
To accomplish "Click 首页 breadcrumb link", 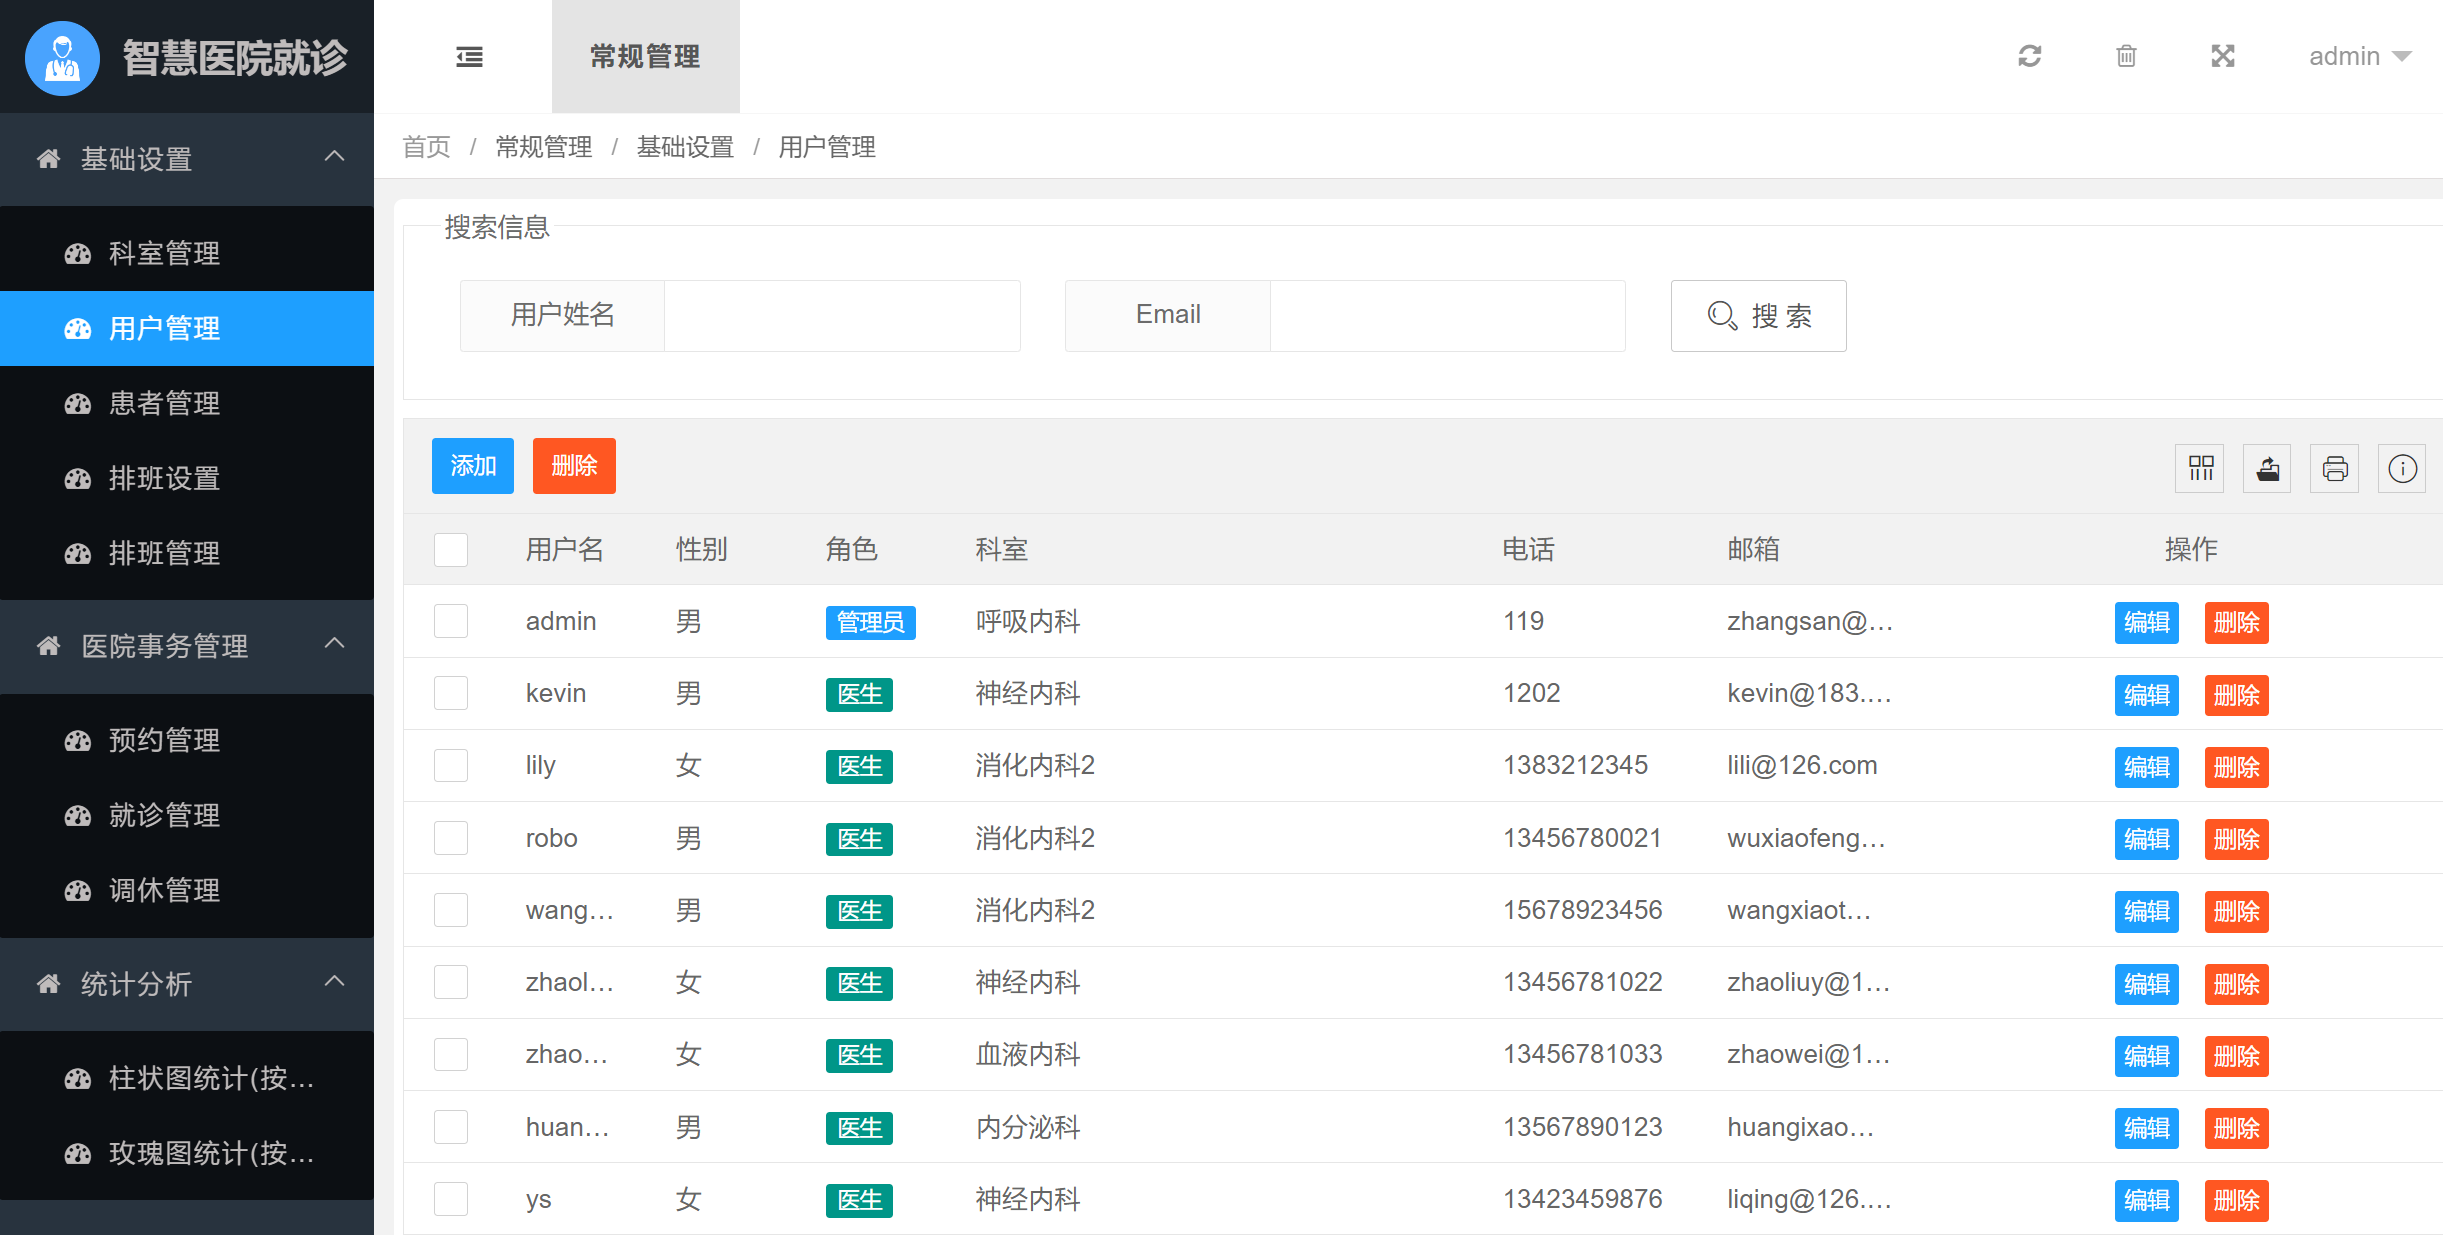I will [x=427, y=147].
